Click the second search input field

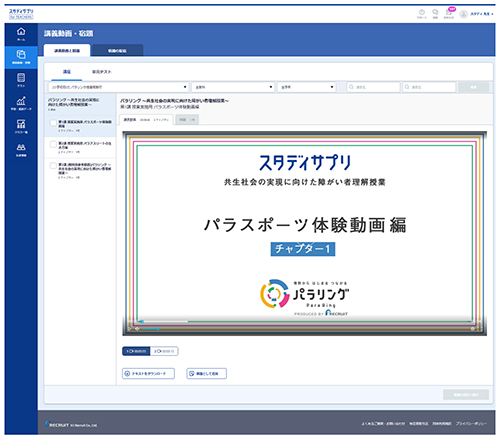click(x=429, y=87)
